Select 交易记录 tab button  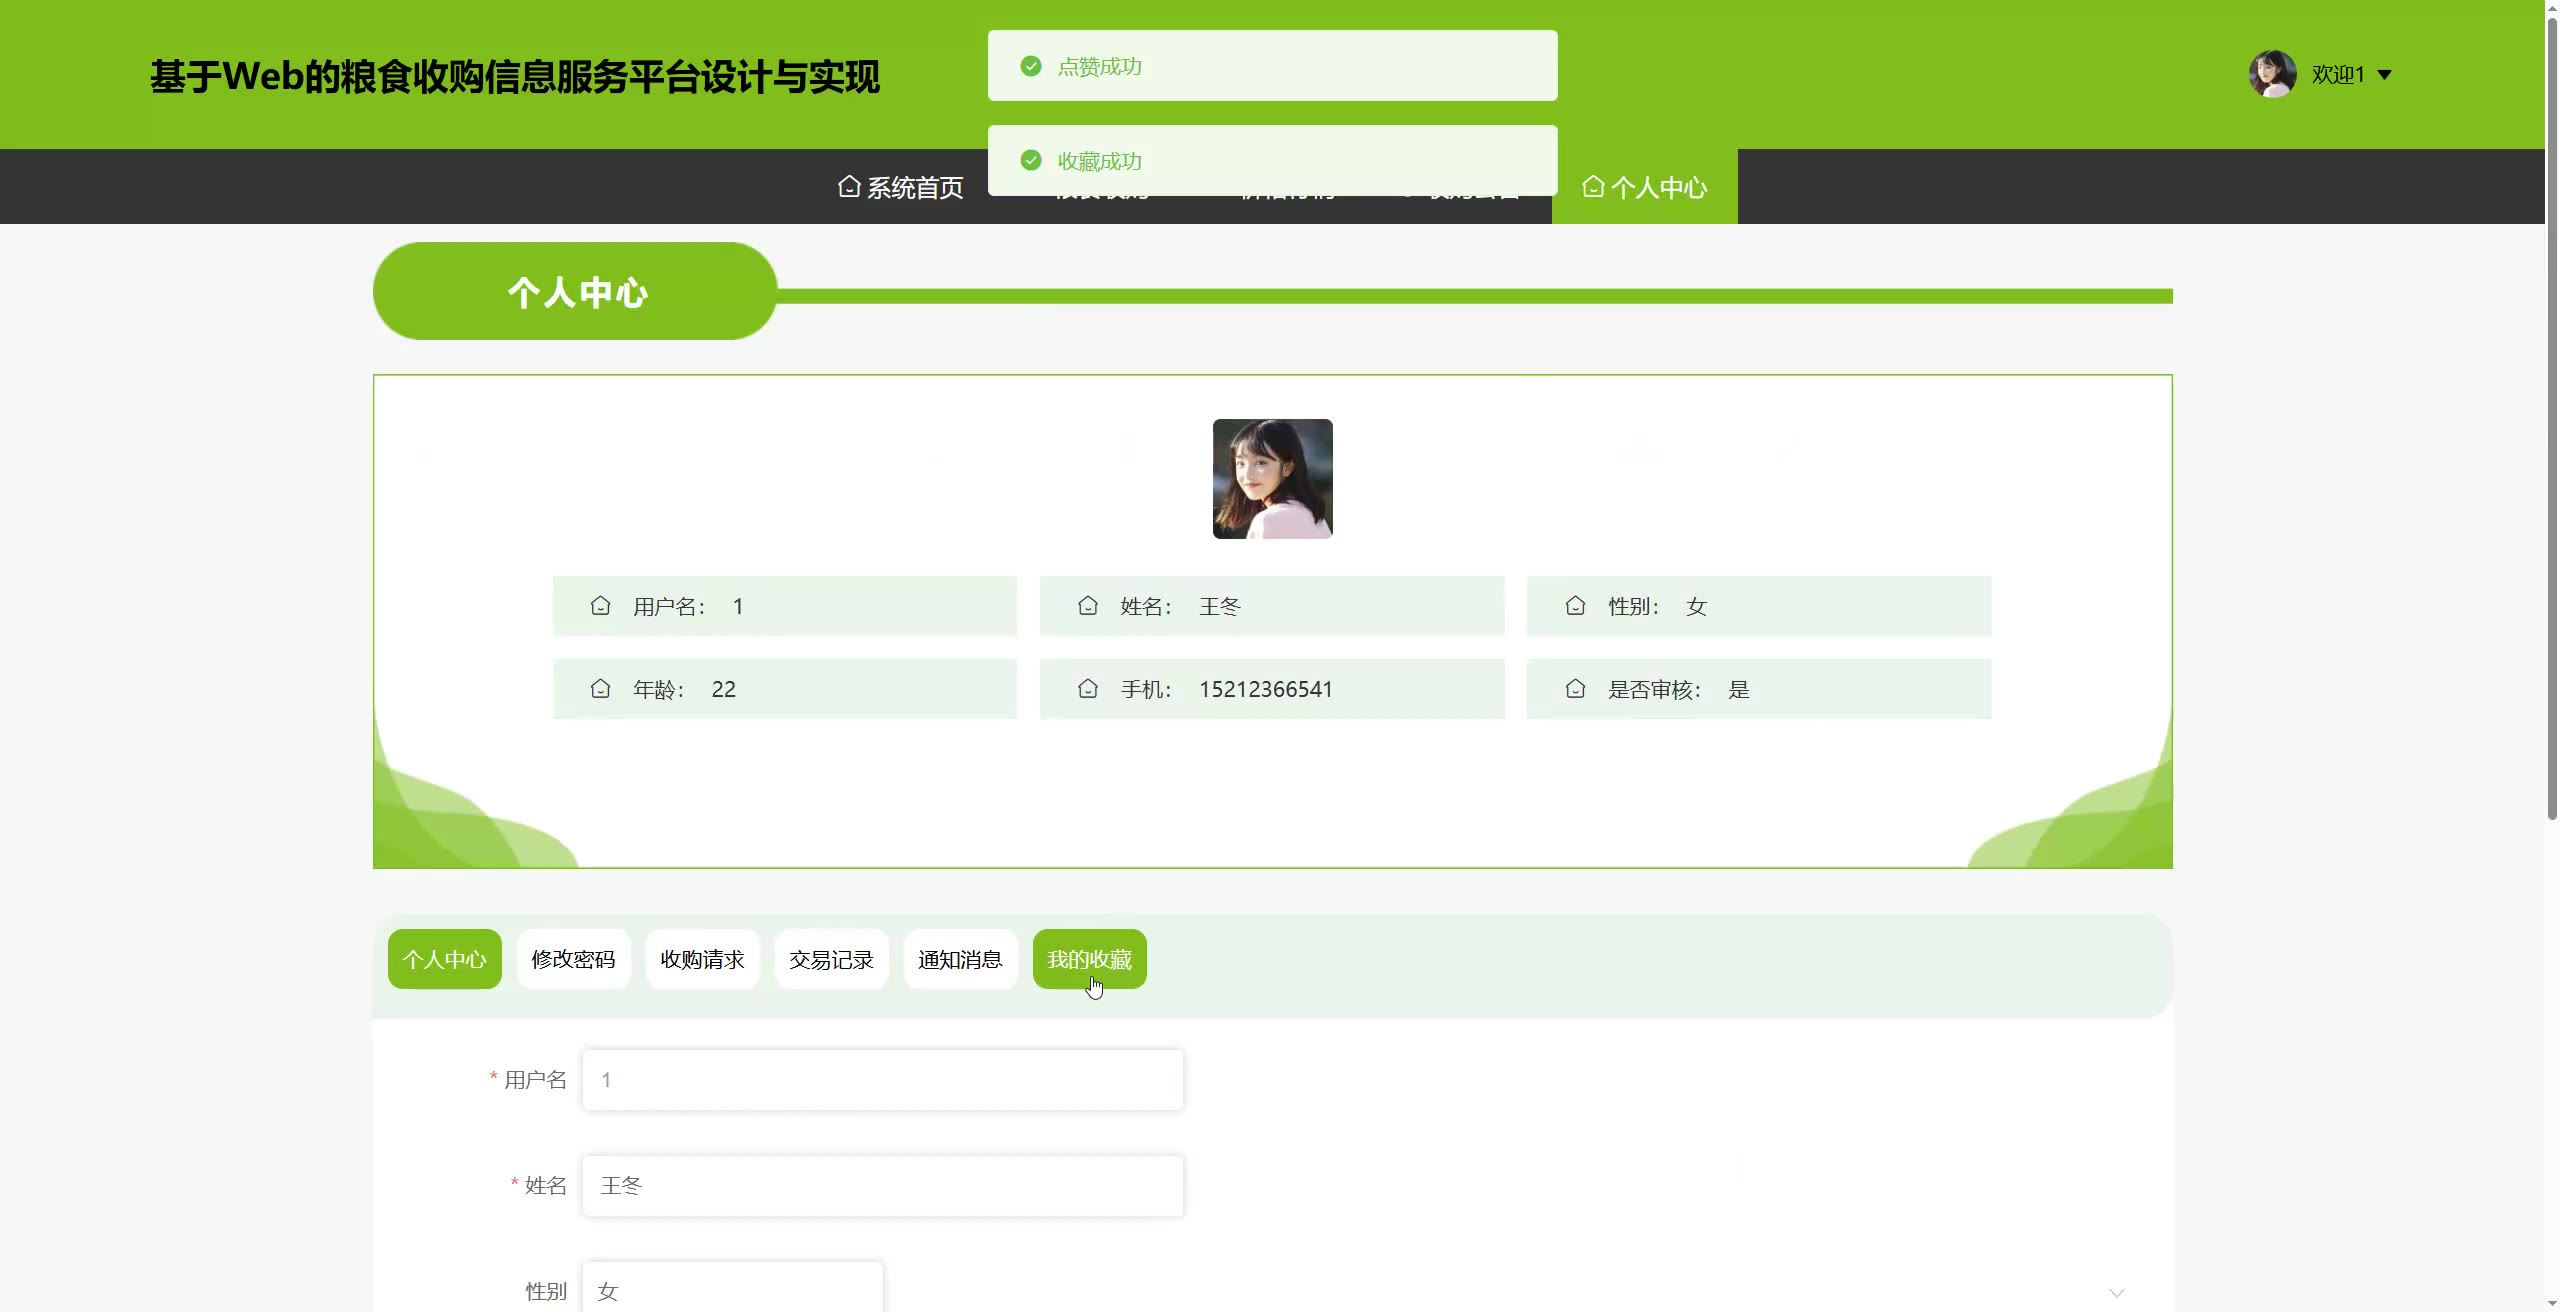[831, 959]
